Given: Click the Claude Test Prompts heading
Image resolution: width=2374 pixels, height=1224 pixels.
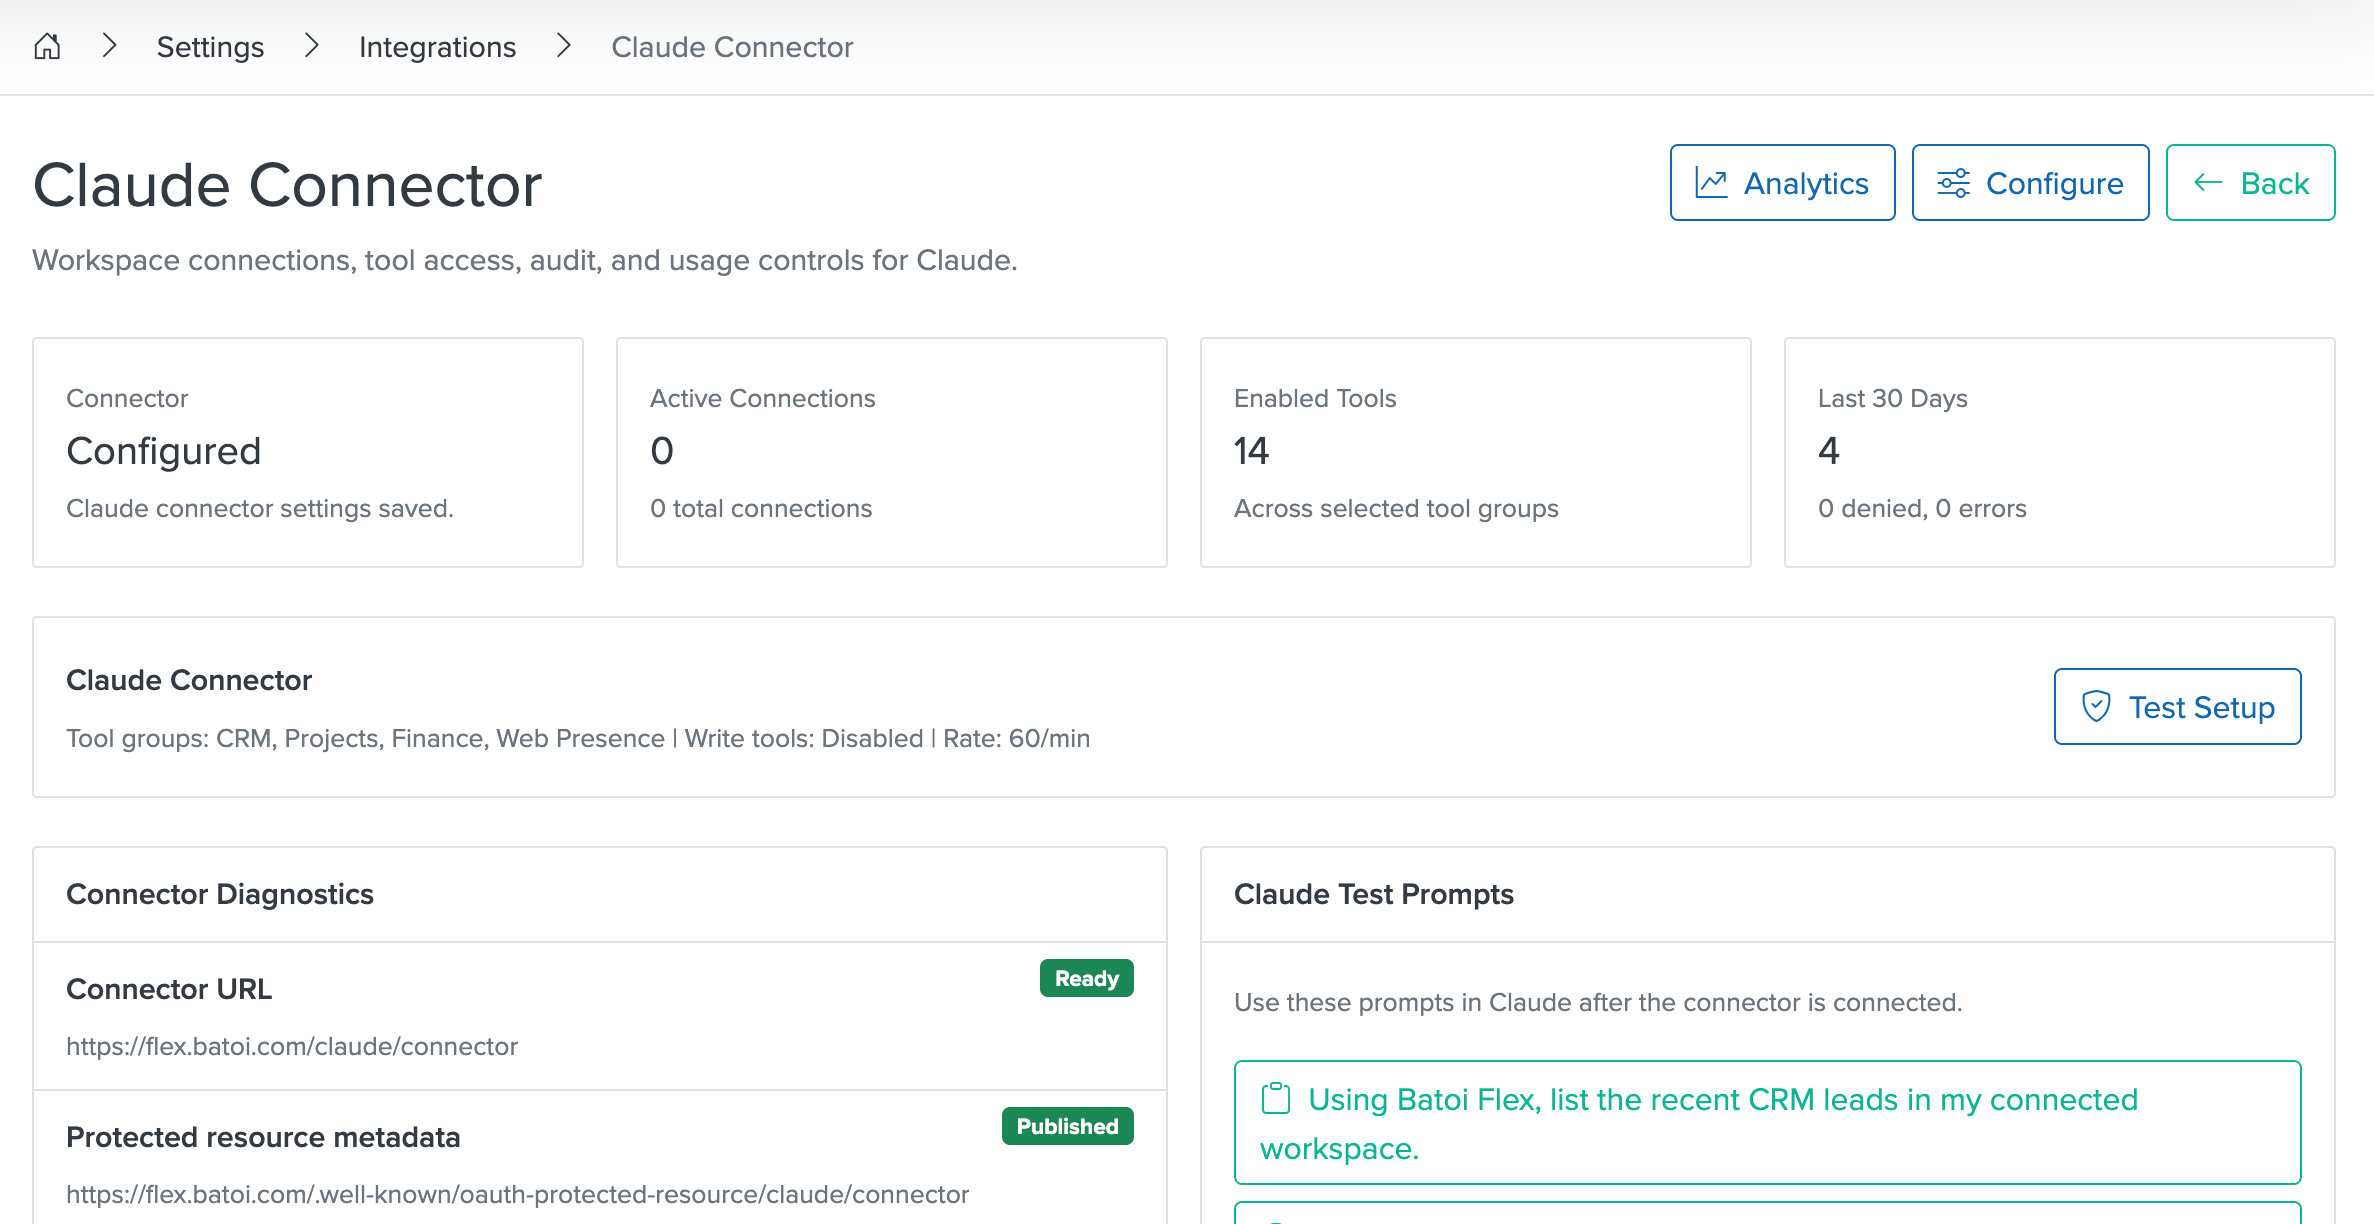Looking at the screenshot, I should pyautogui.click(x=1374, y=894).
